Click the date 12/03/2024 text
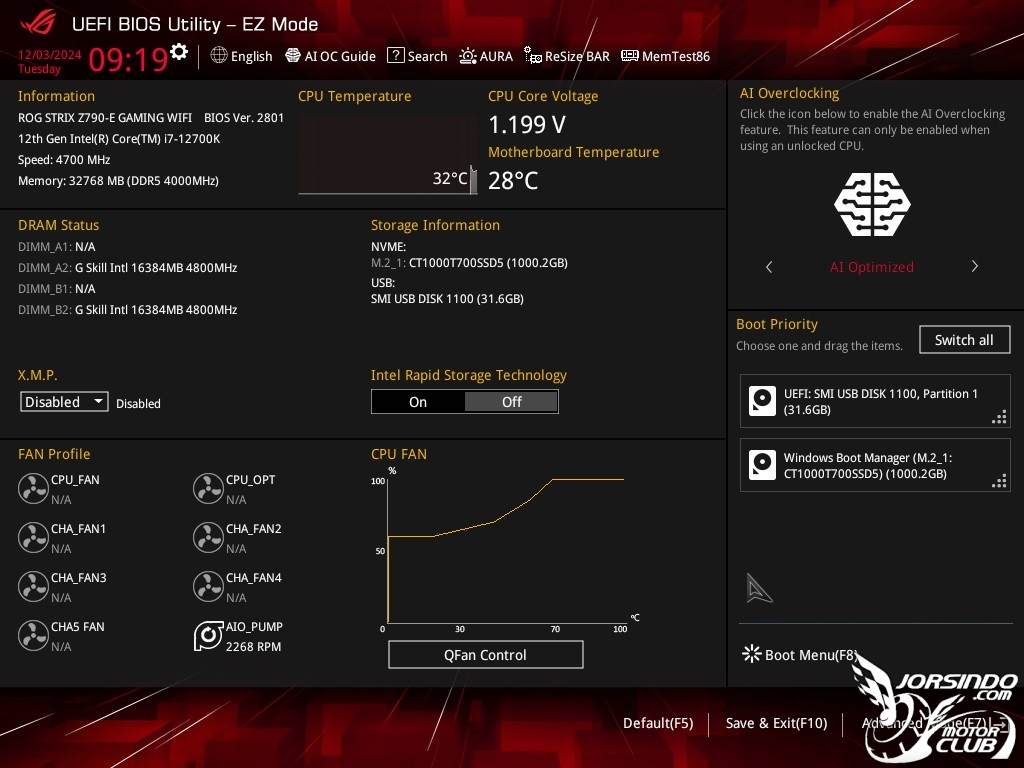The height and width of the screenshot is (768, 1024). 49,54
